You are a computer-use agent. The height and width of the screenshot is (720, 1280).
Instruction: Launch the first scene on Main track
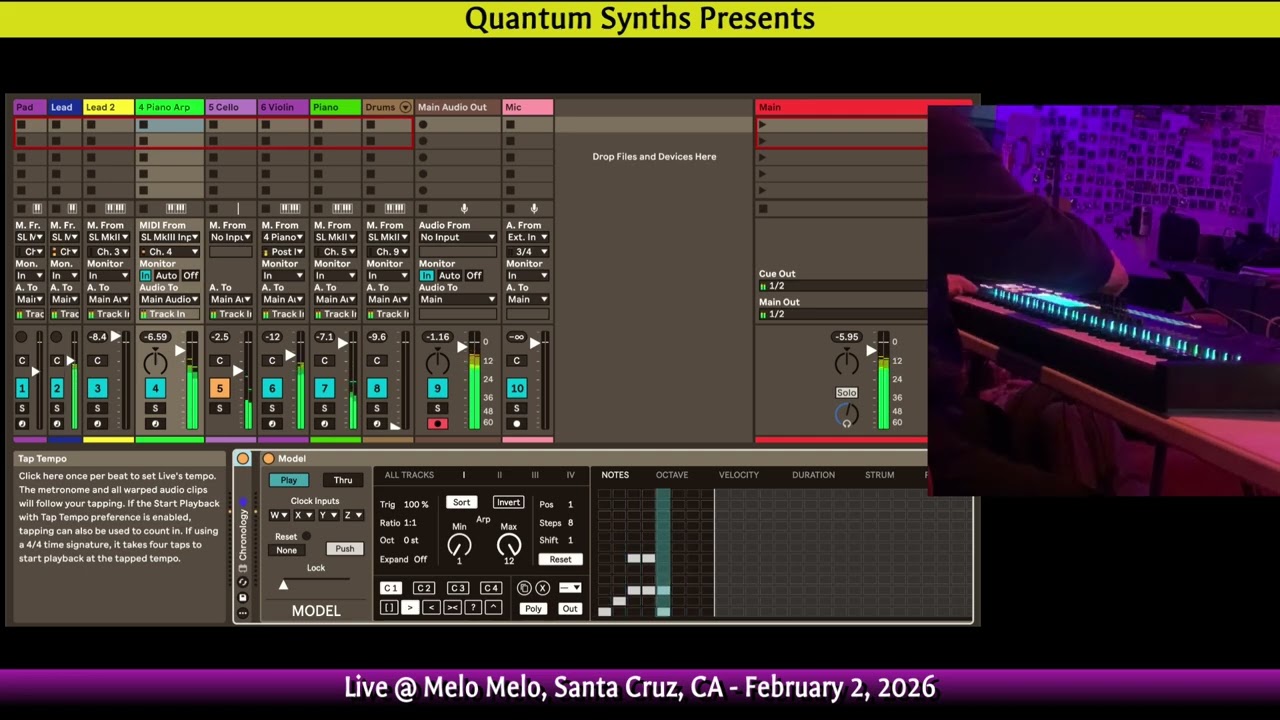[762, 125]
